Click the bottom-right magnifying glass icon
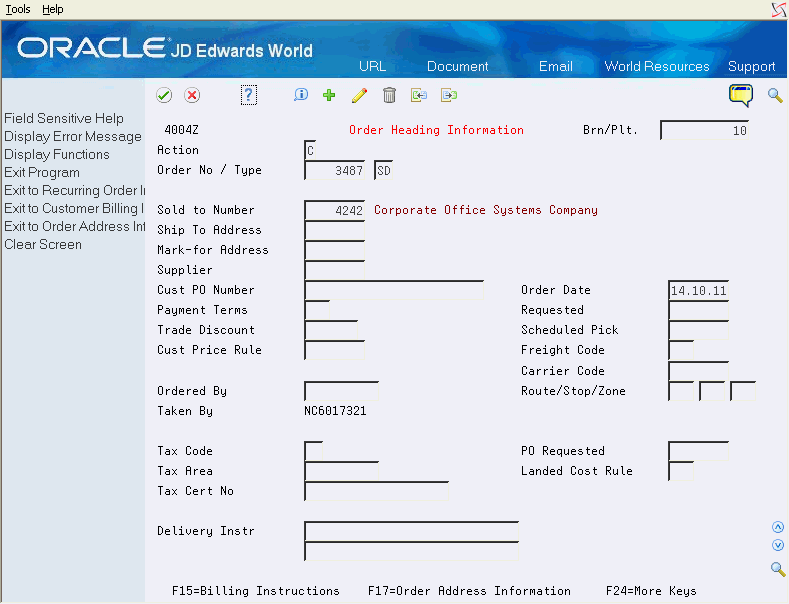789x604 pixels. (778, 569)
